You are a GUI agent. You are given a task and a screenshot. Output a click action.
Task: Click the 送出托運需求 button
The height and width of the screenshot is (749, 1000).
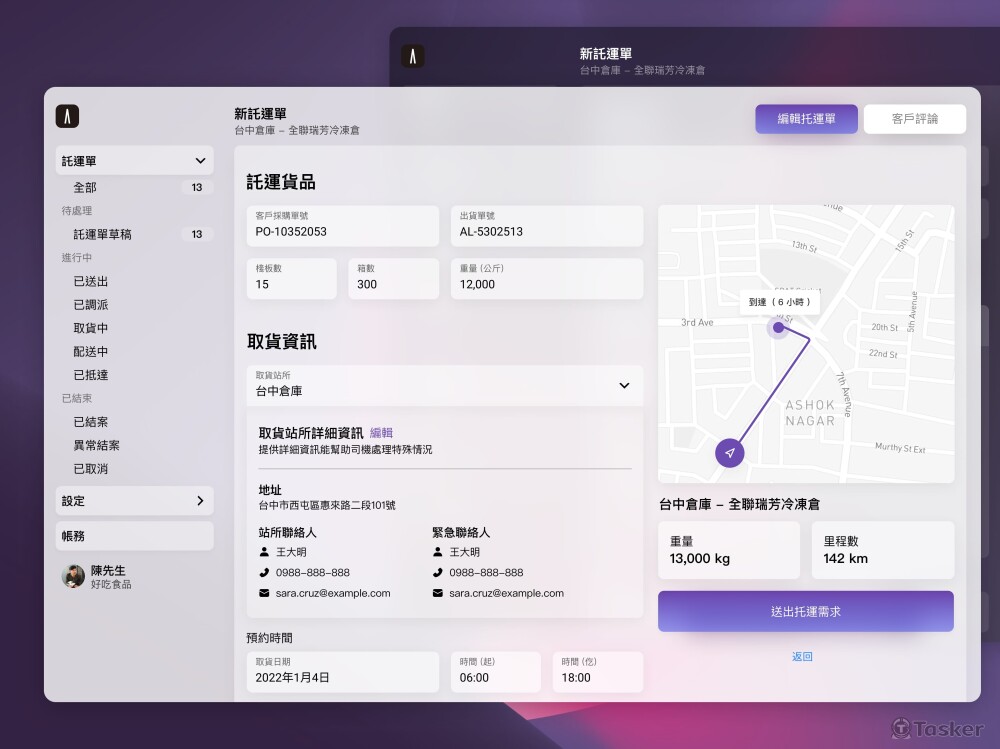coord(805,611)
